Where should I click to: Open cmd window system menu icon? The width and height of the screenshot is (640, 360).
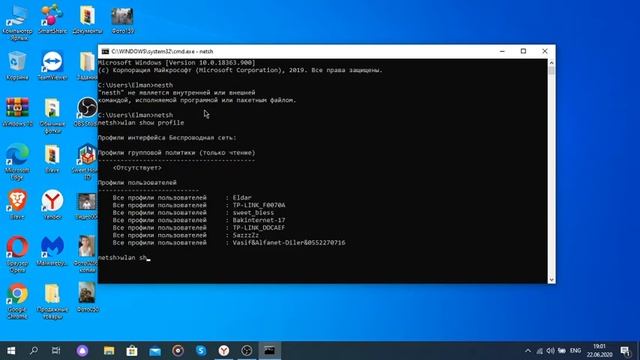[x=105, y=51]
